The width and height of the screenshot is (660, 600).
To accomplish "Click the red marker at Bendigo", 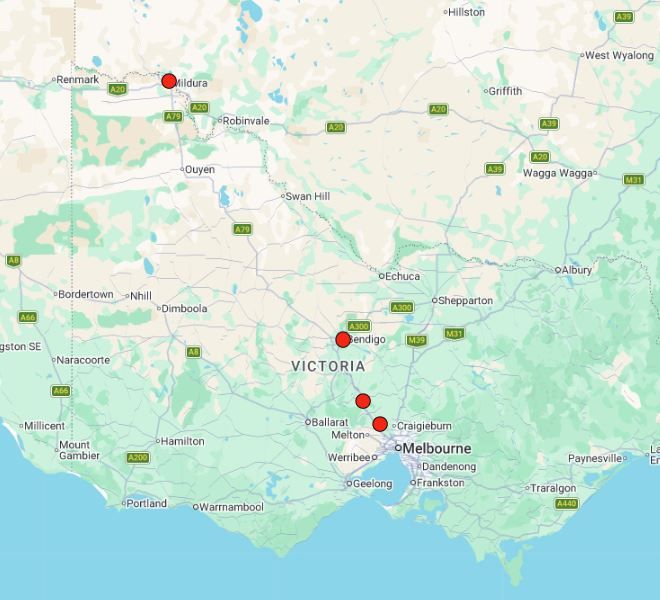I will (x=343, y=339).
